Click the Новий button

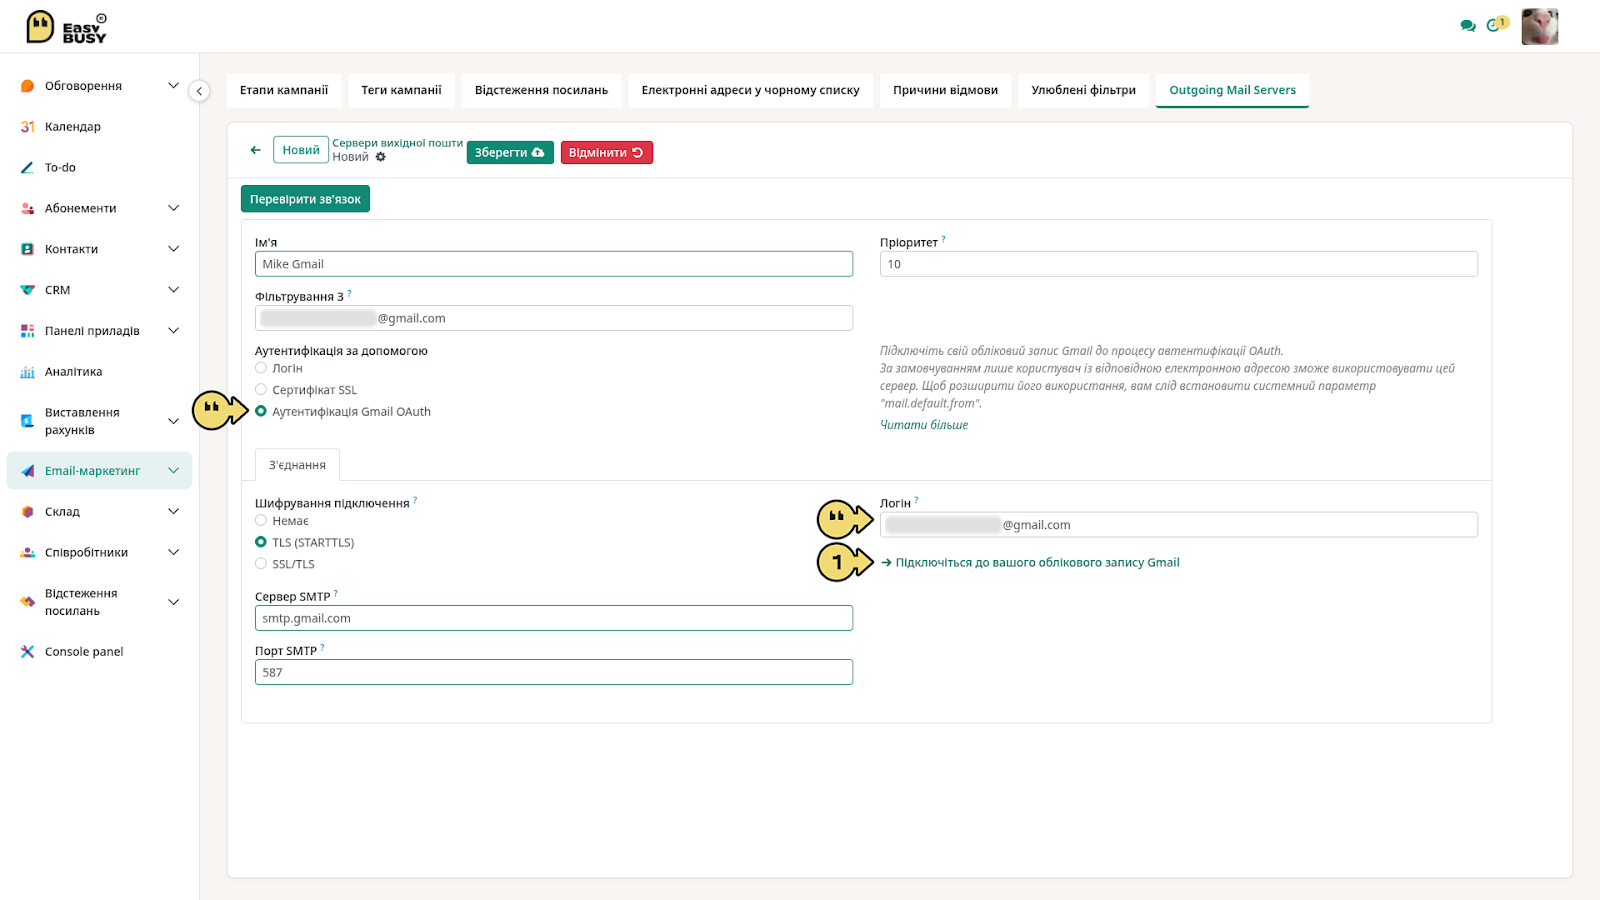(x=301, y=150)
